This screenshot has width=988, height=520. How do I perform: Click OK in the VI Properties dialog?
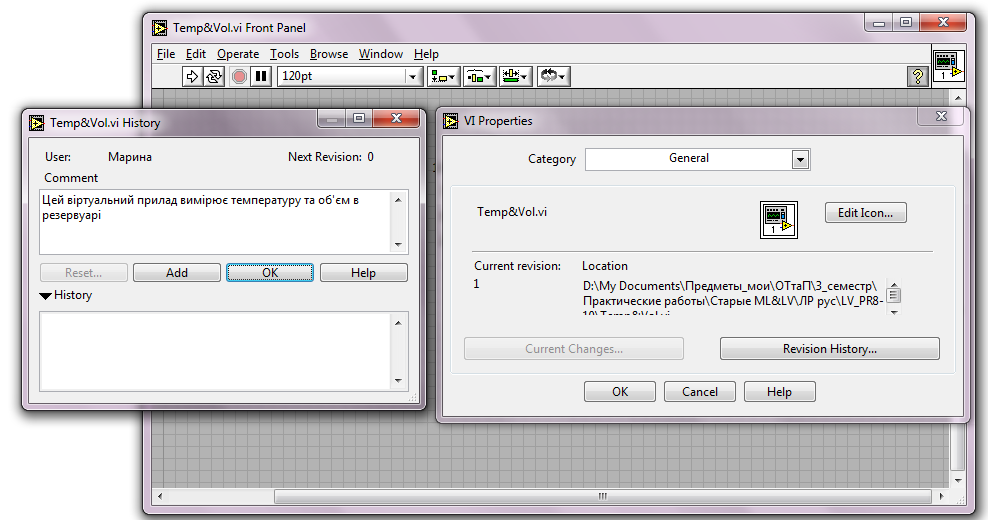[x=620, y=392]
